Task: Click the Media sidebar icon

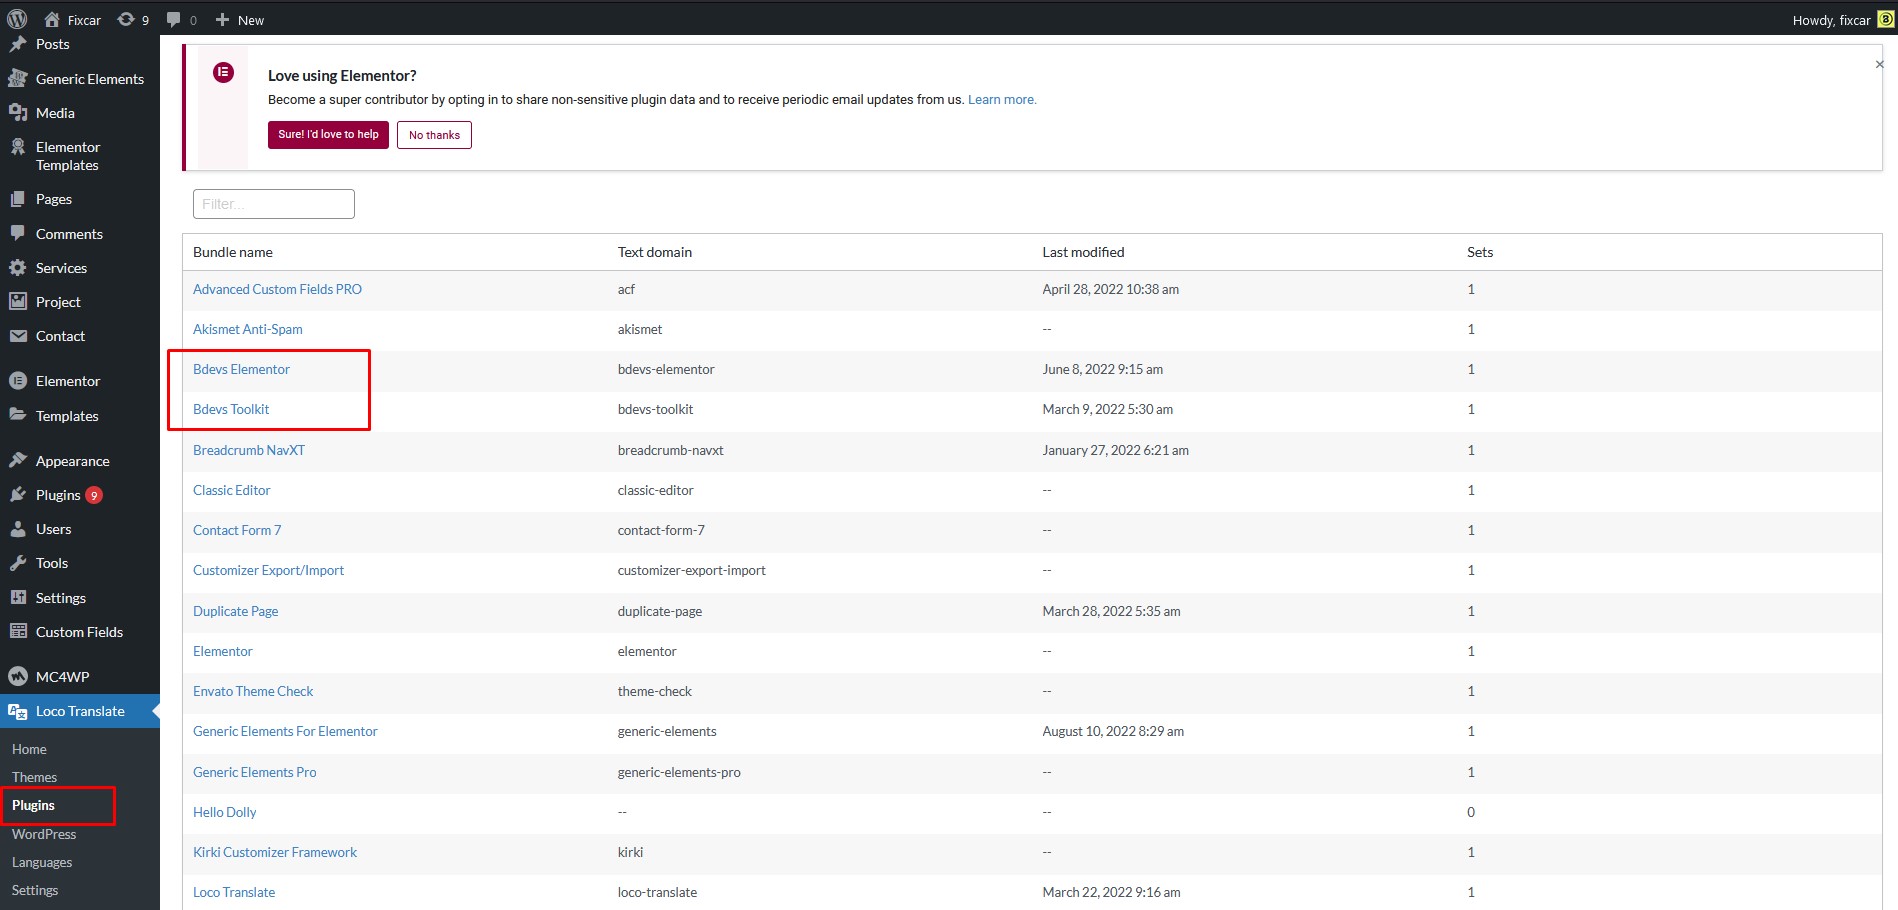Action: click(x=18, y=112)
